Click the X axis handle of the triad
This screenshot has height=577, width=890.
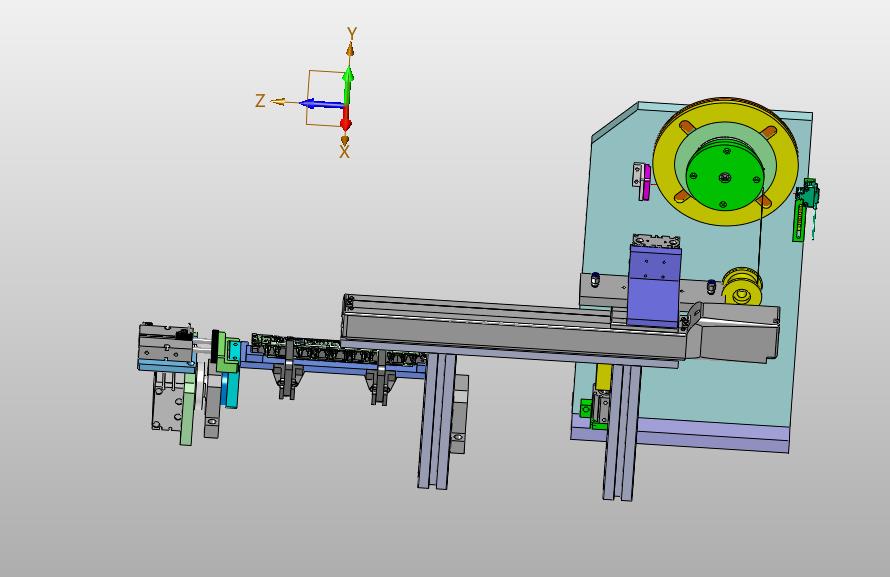coord(345,139)
